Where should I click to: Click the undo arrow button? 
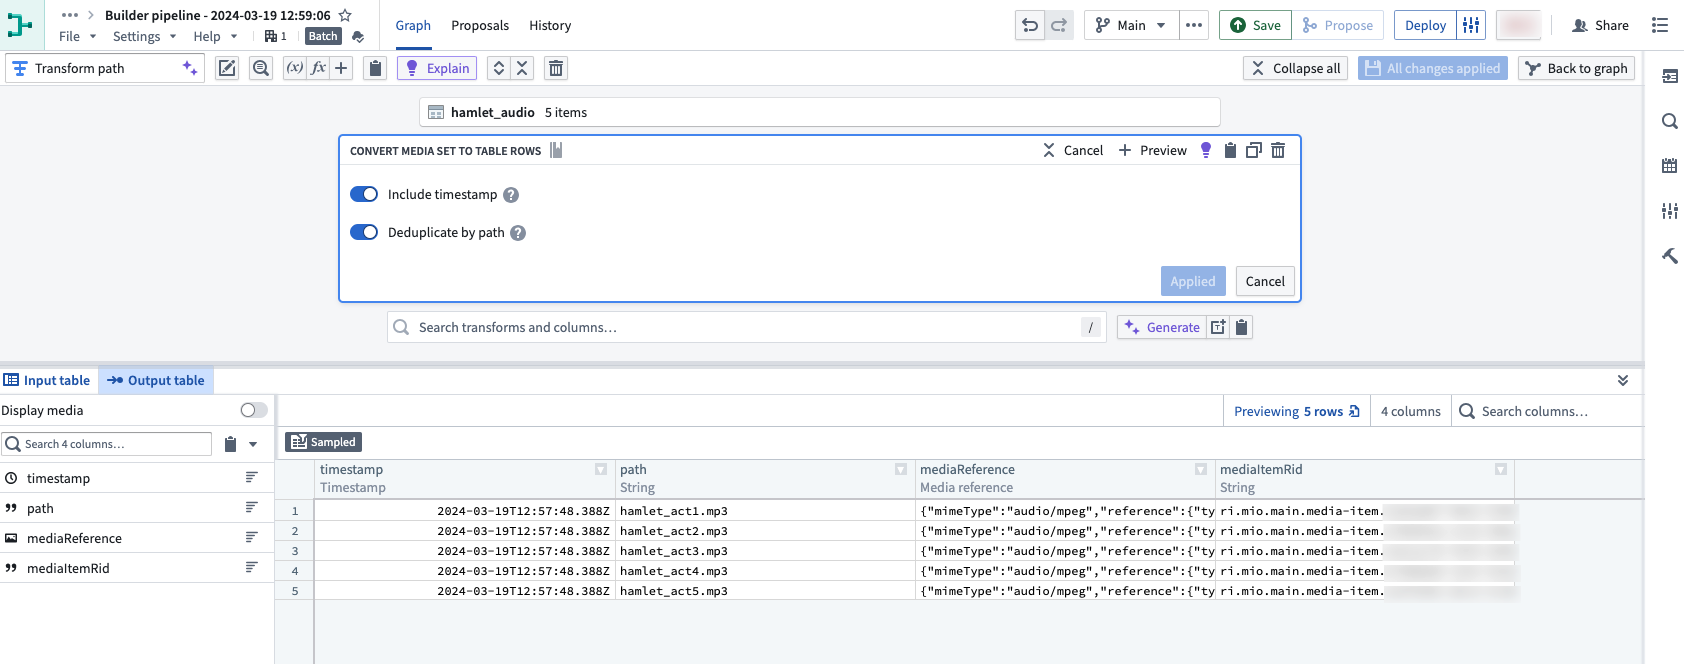click(x=1030, y=25)
